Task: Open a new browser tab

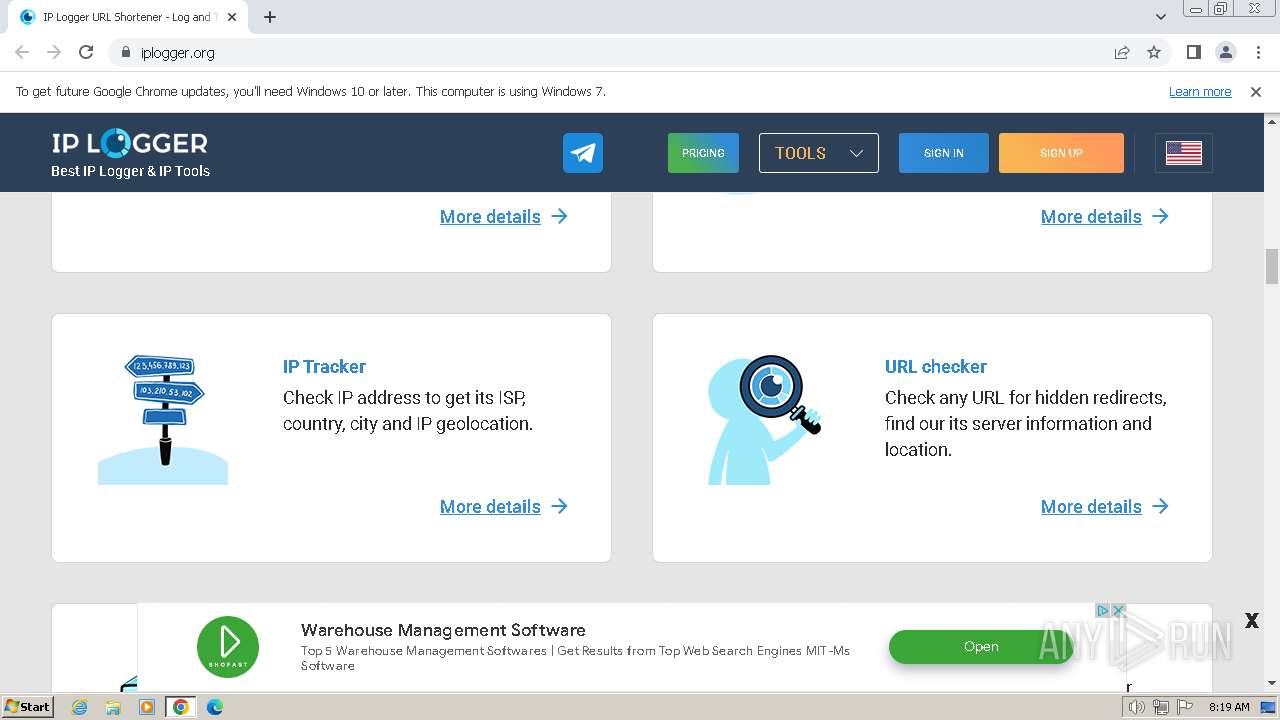Action: point(270,17)
